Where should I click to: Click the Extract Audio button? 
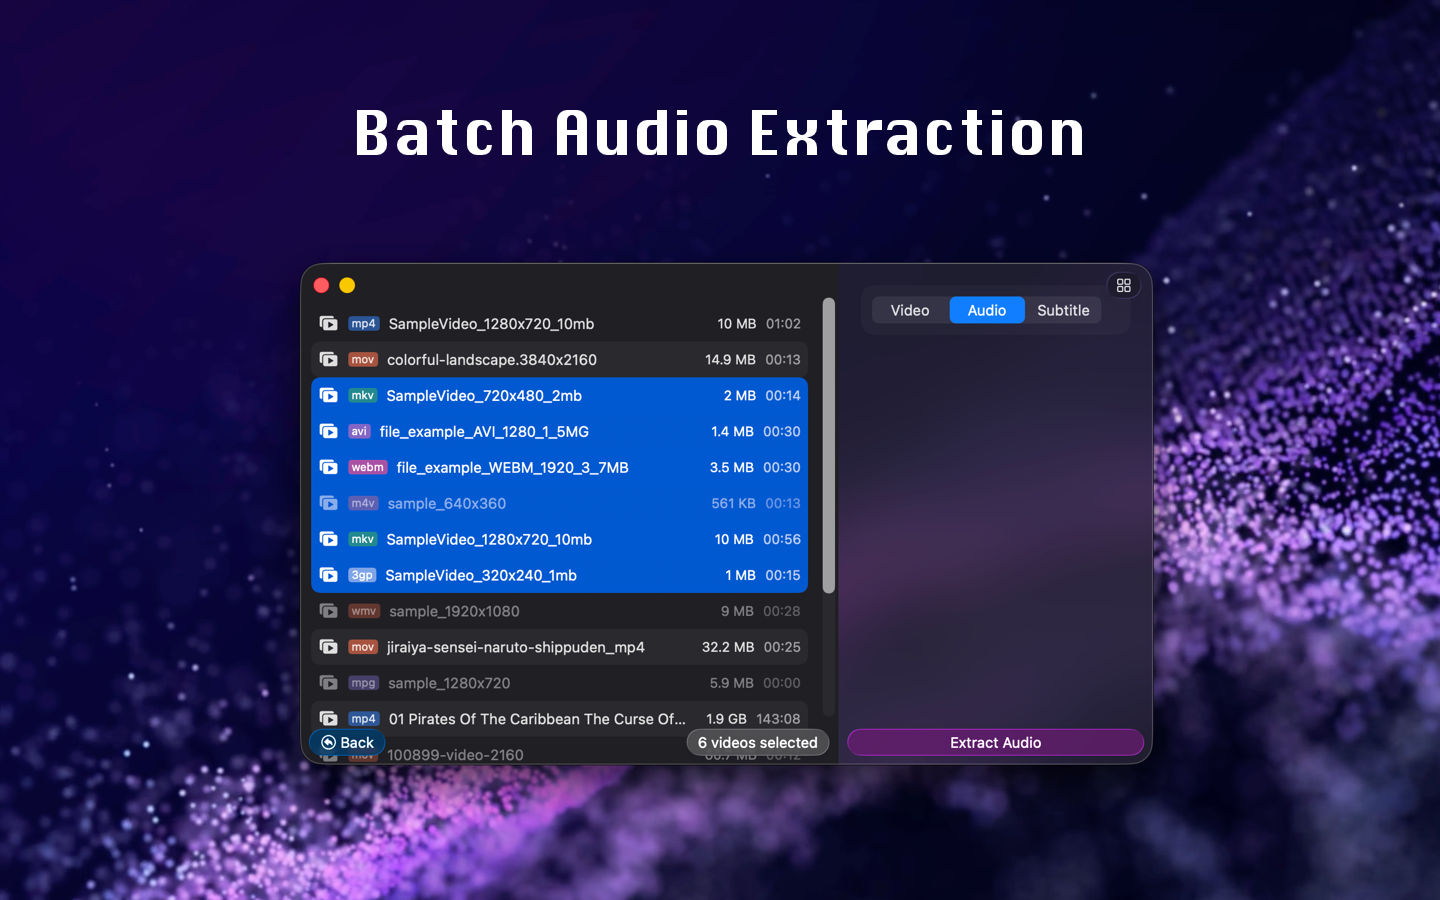(995, 742)
